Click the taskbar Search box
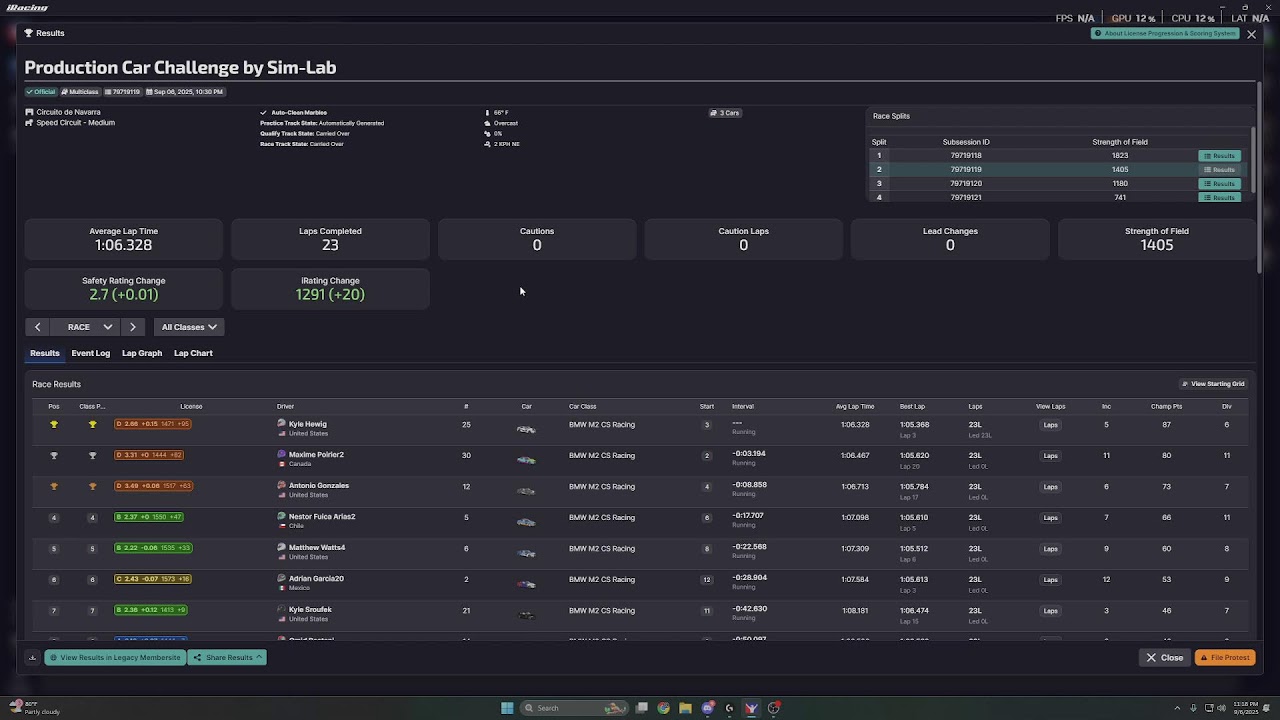The width and height of the screenshot is (1280, 720). 575,708
